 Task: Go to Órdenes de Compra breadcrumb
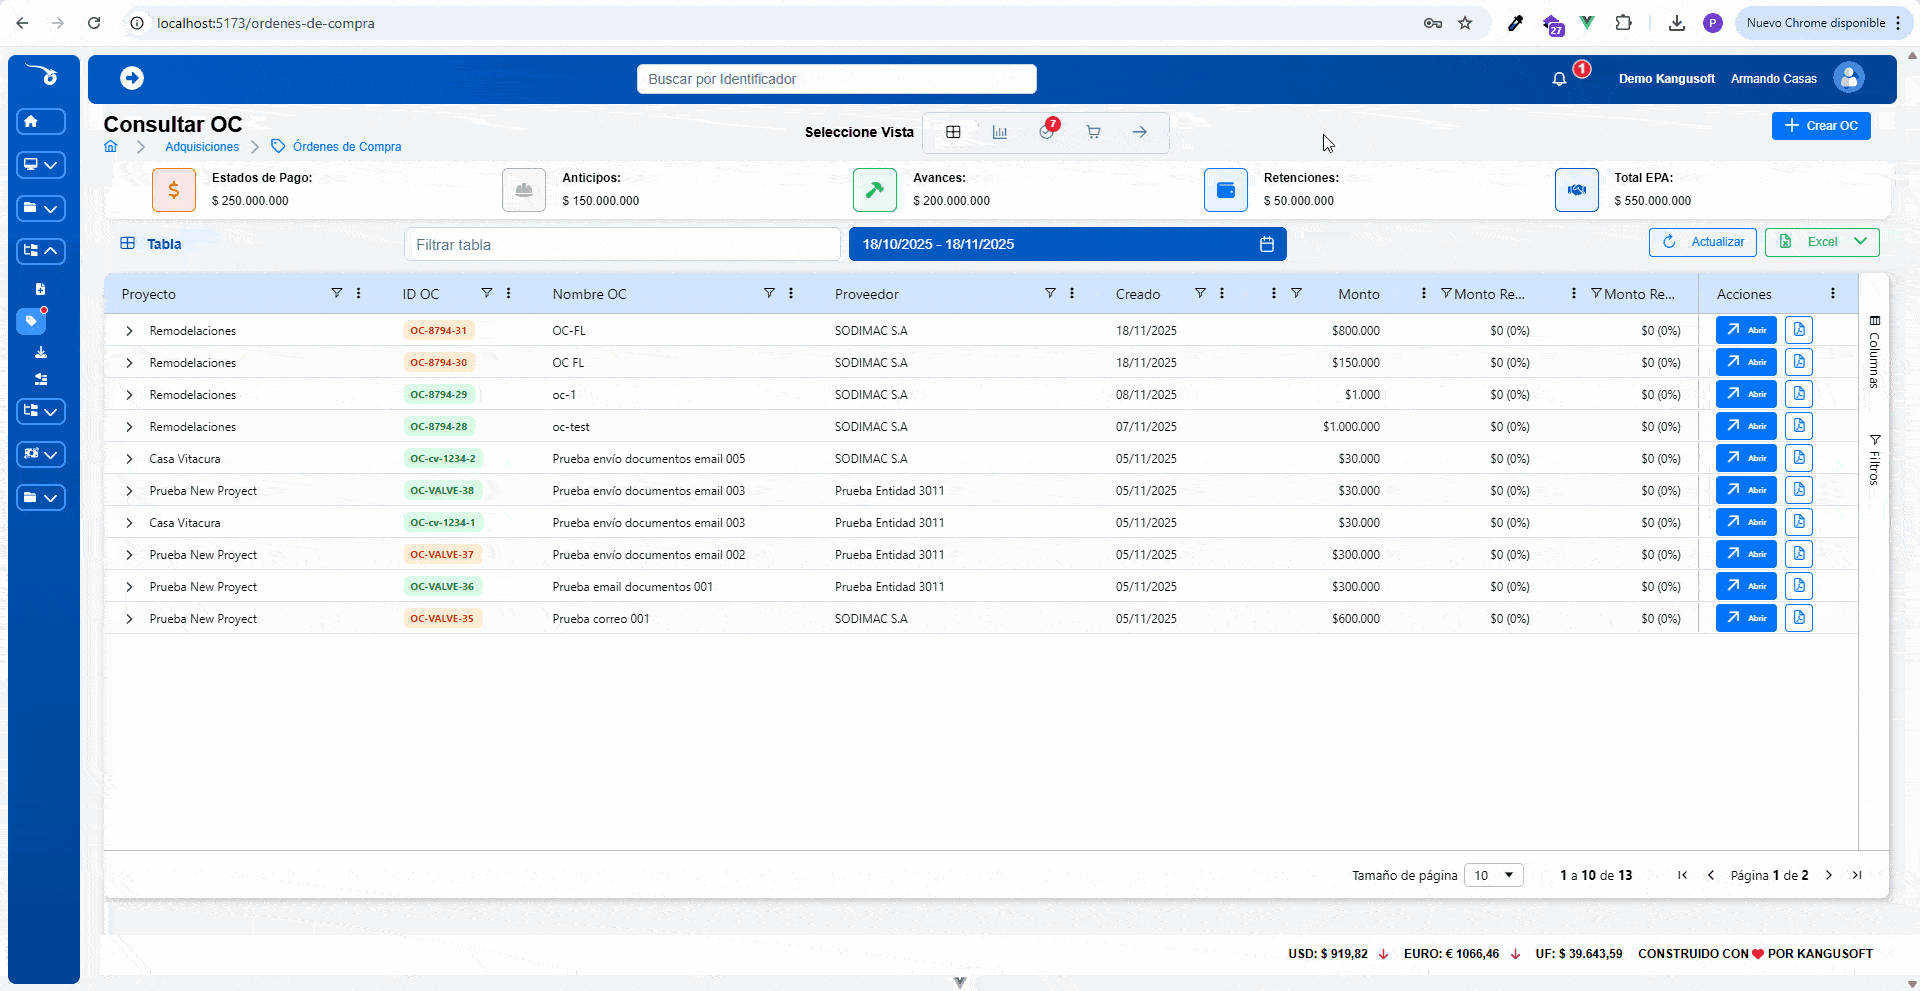pyautogui.click(x=347, y=146)
